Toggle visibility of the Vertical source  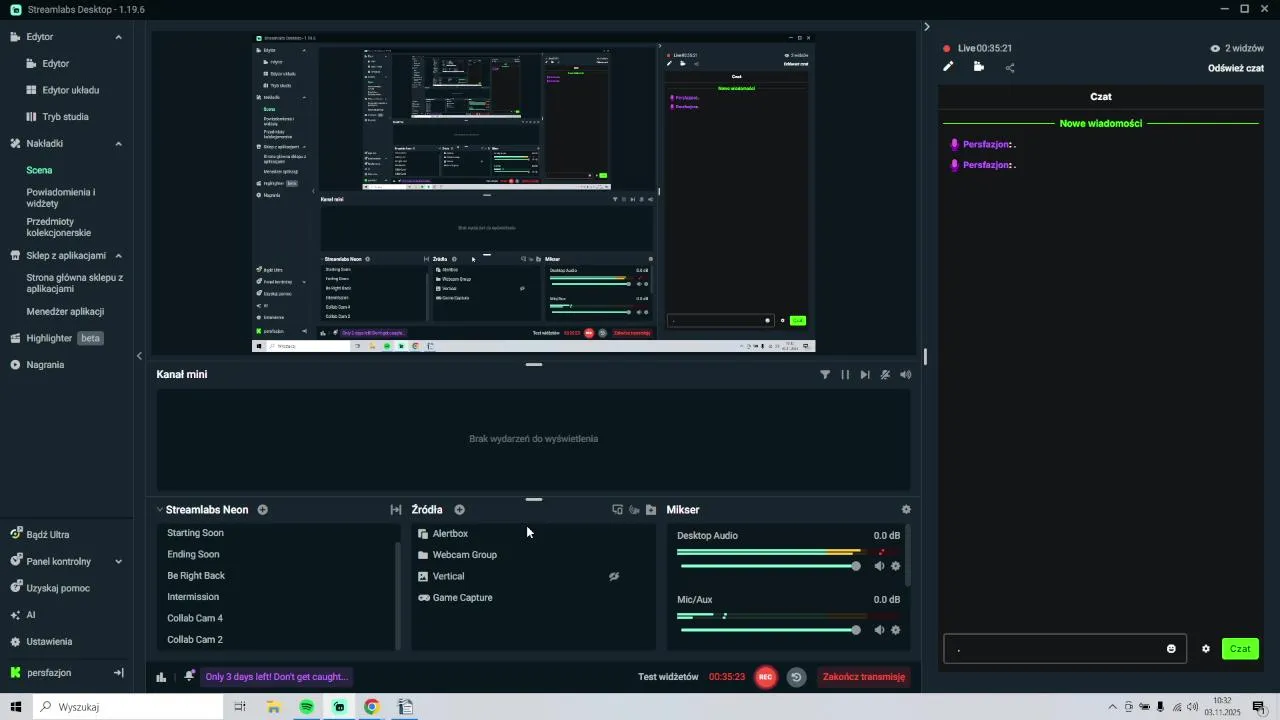(x=614, y=577)
